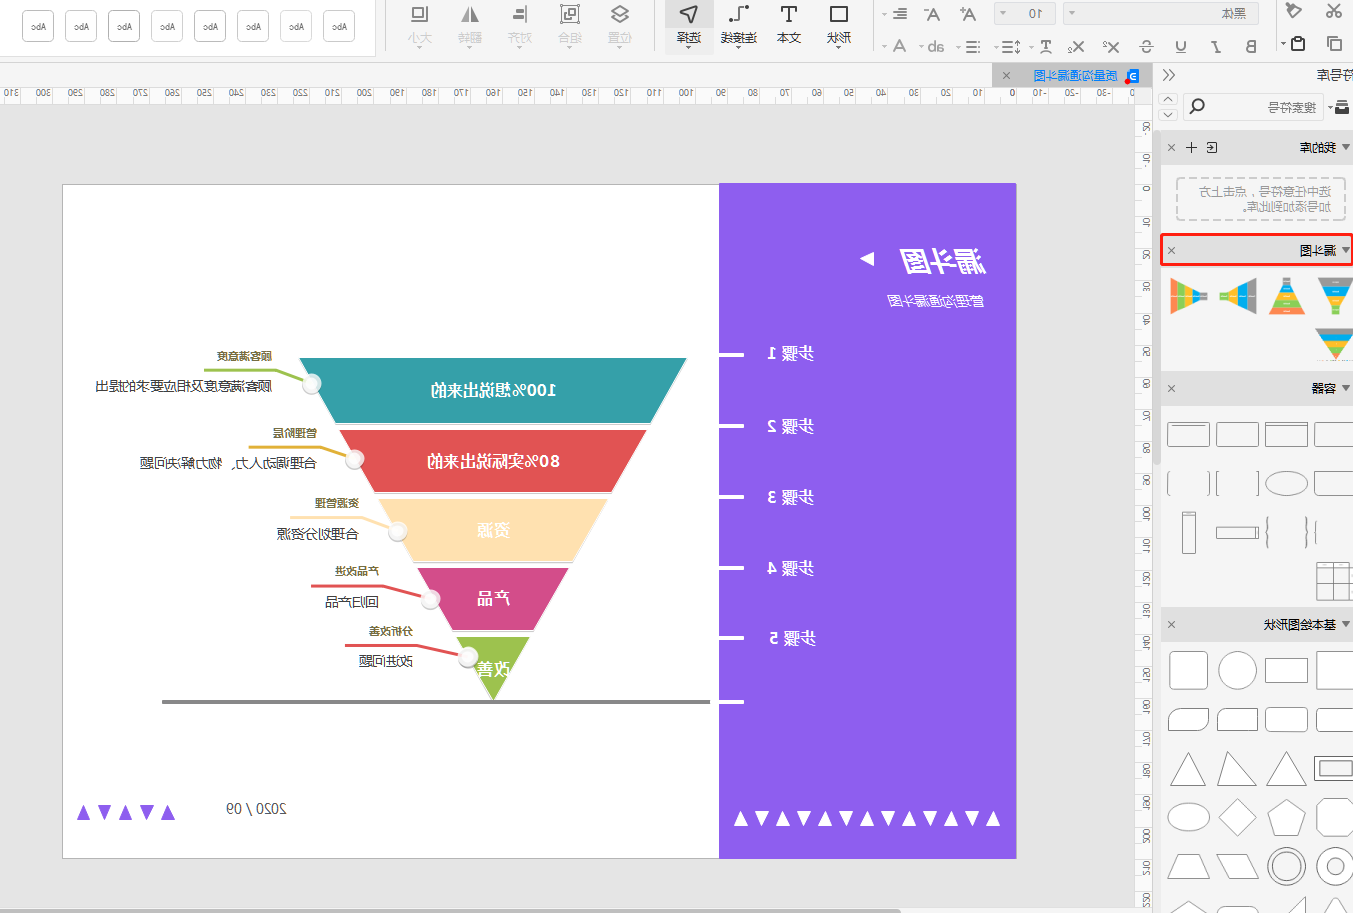Switch to the 质量沟通漏斗图 document tab
This screenshot has height=913, width=1353.
1076,76
